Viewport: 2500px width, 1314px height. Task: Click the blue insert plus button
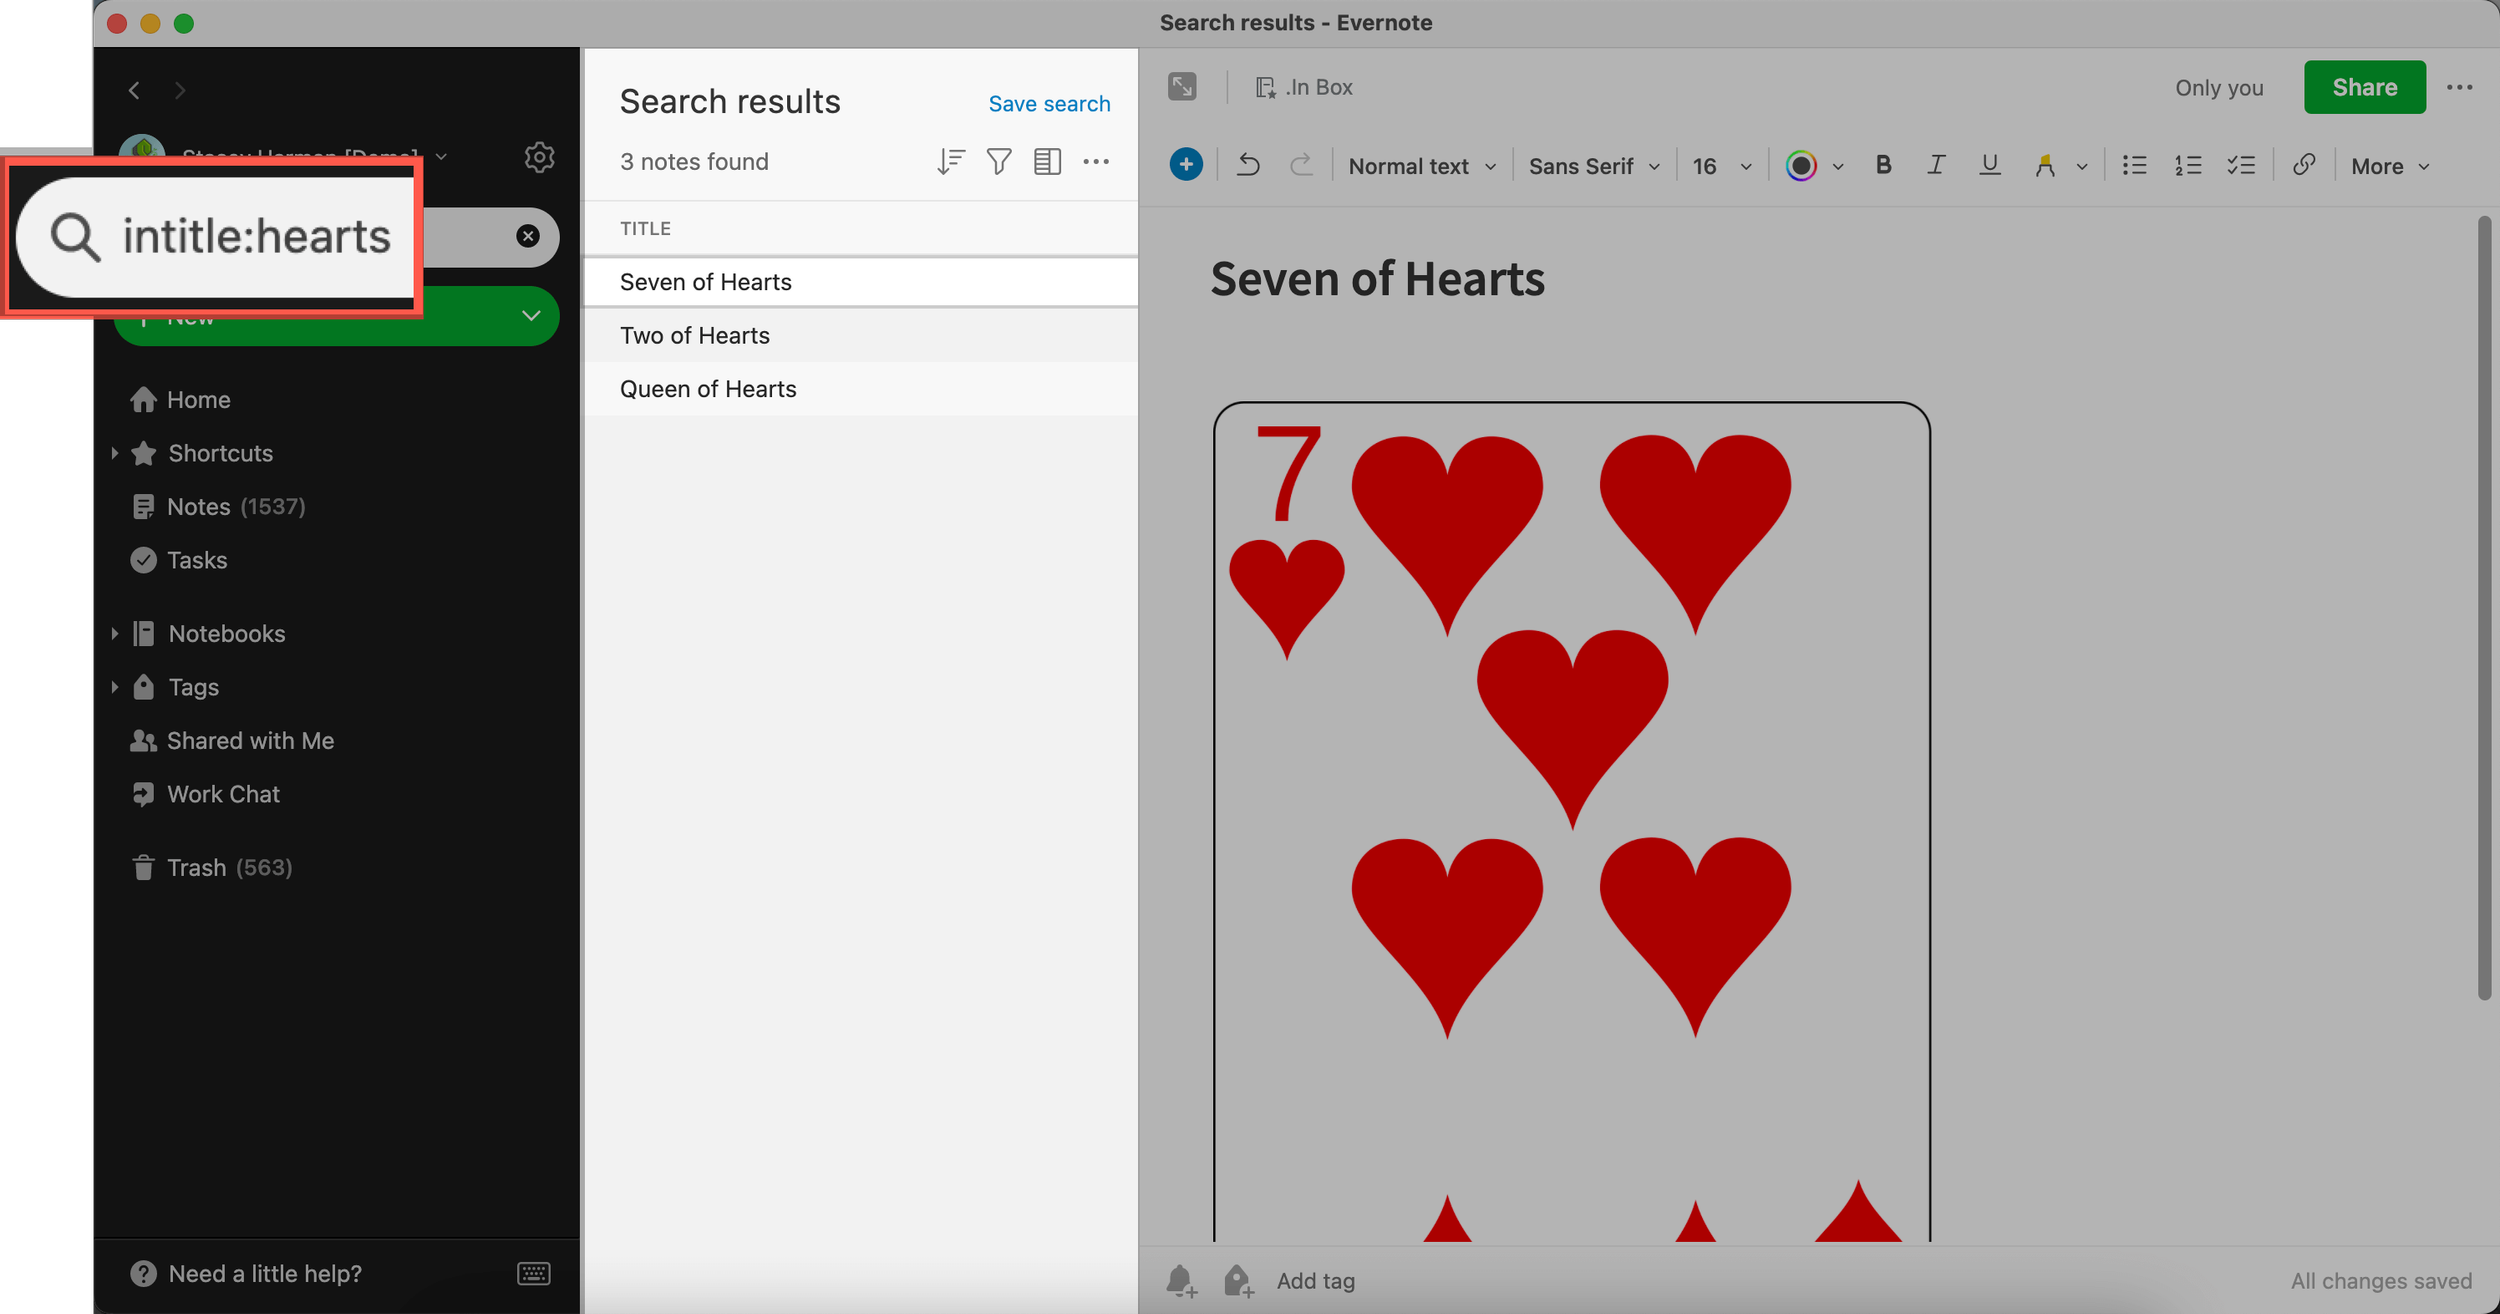click(1186, 165)
